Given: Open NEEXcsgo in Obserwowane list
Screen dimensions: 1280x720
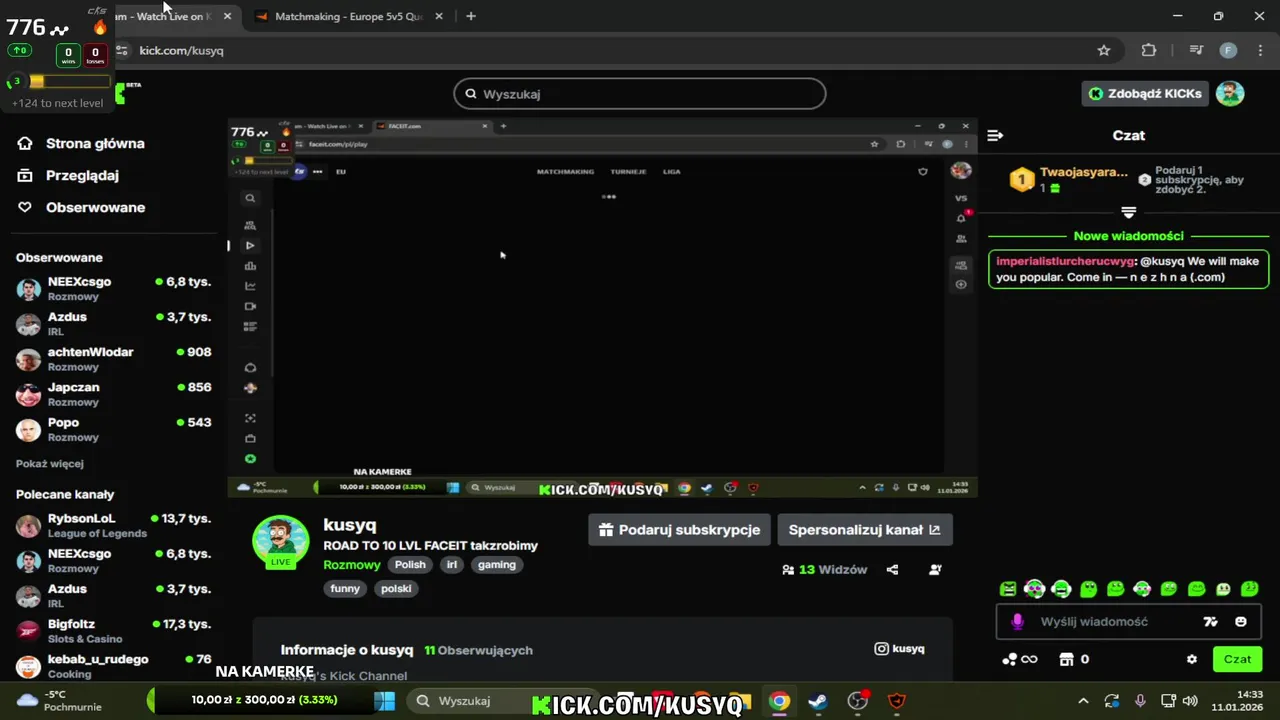Looking at the screenshot, I should [113, 289].
